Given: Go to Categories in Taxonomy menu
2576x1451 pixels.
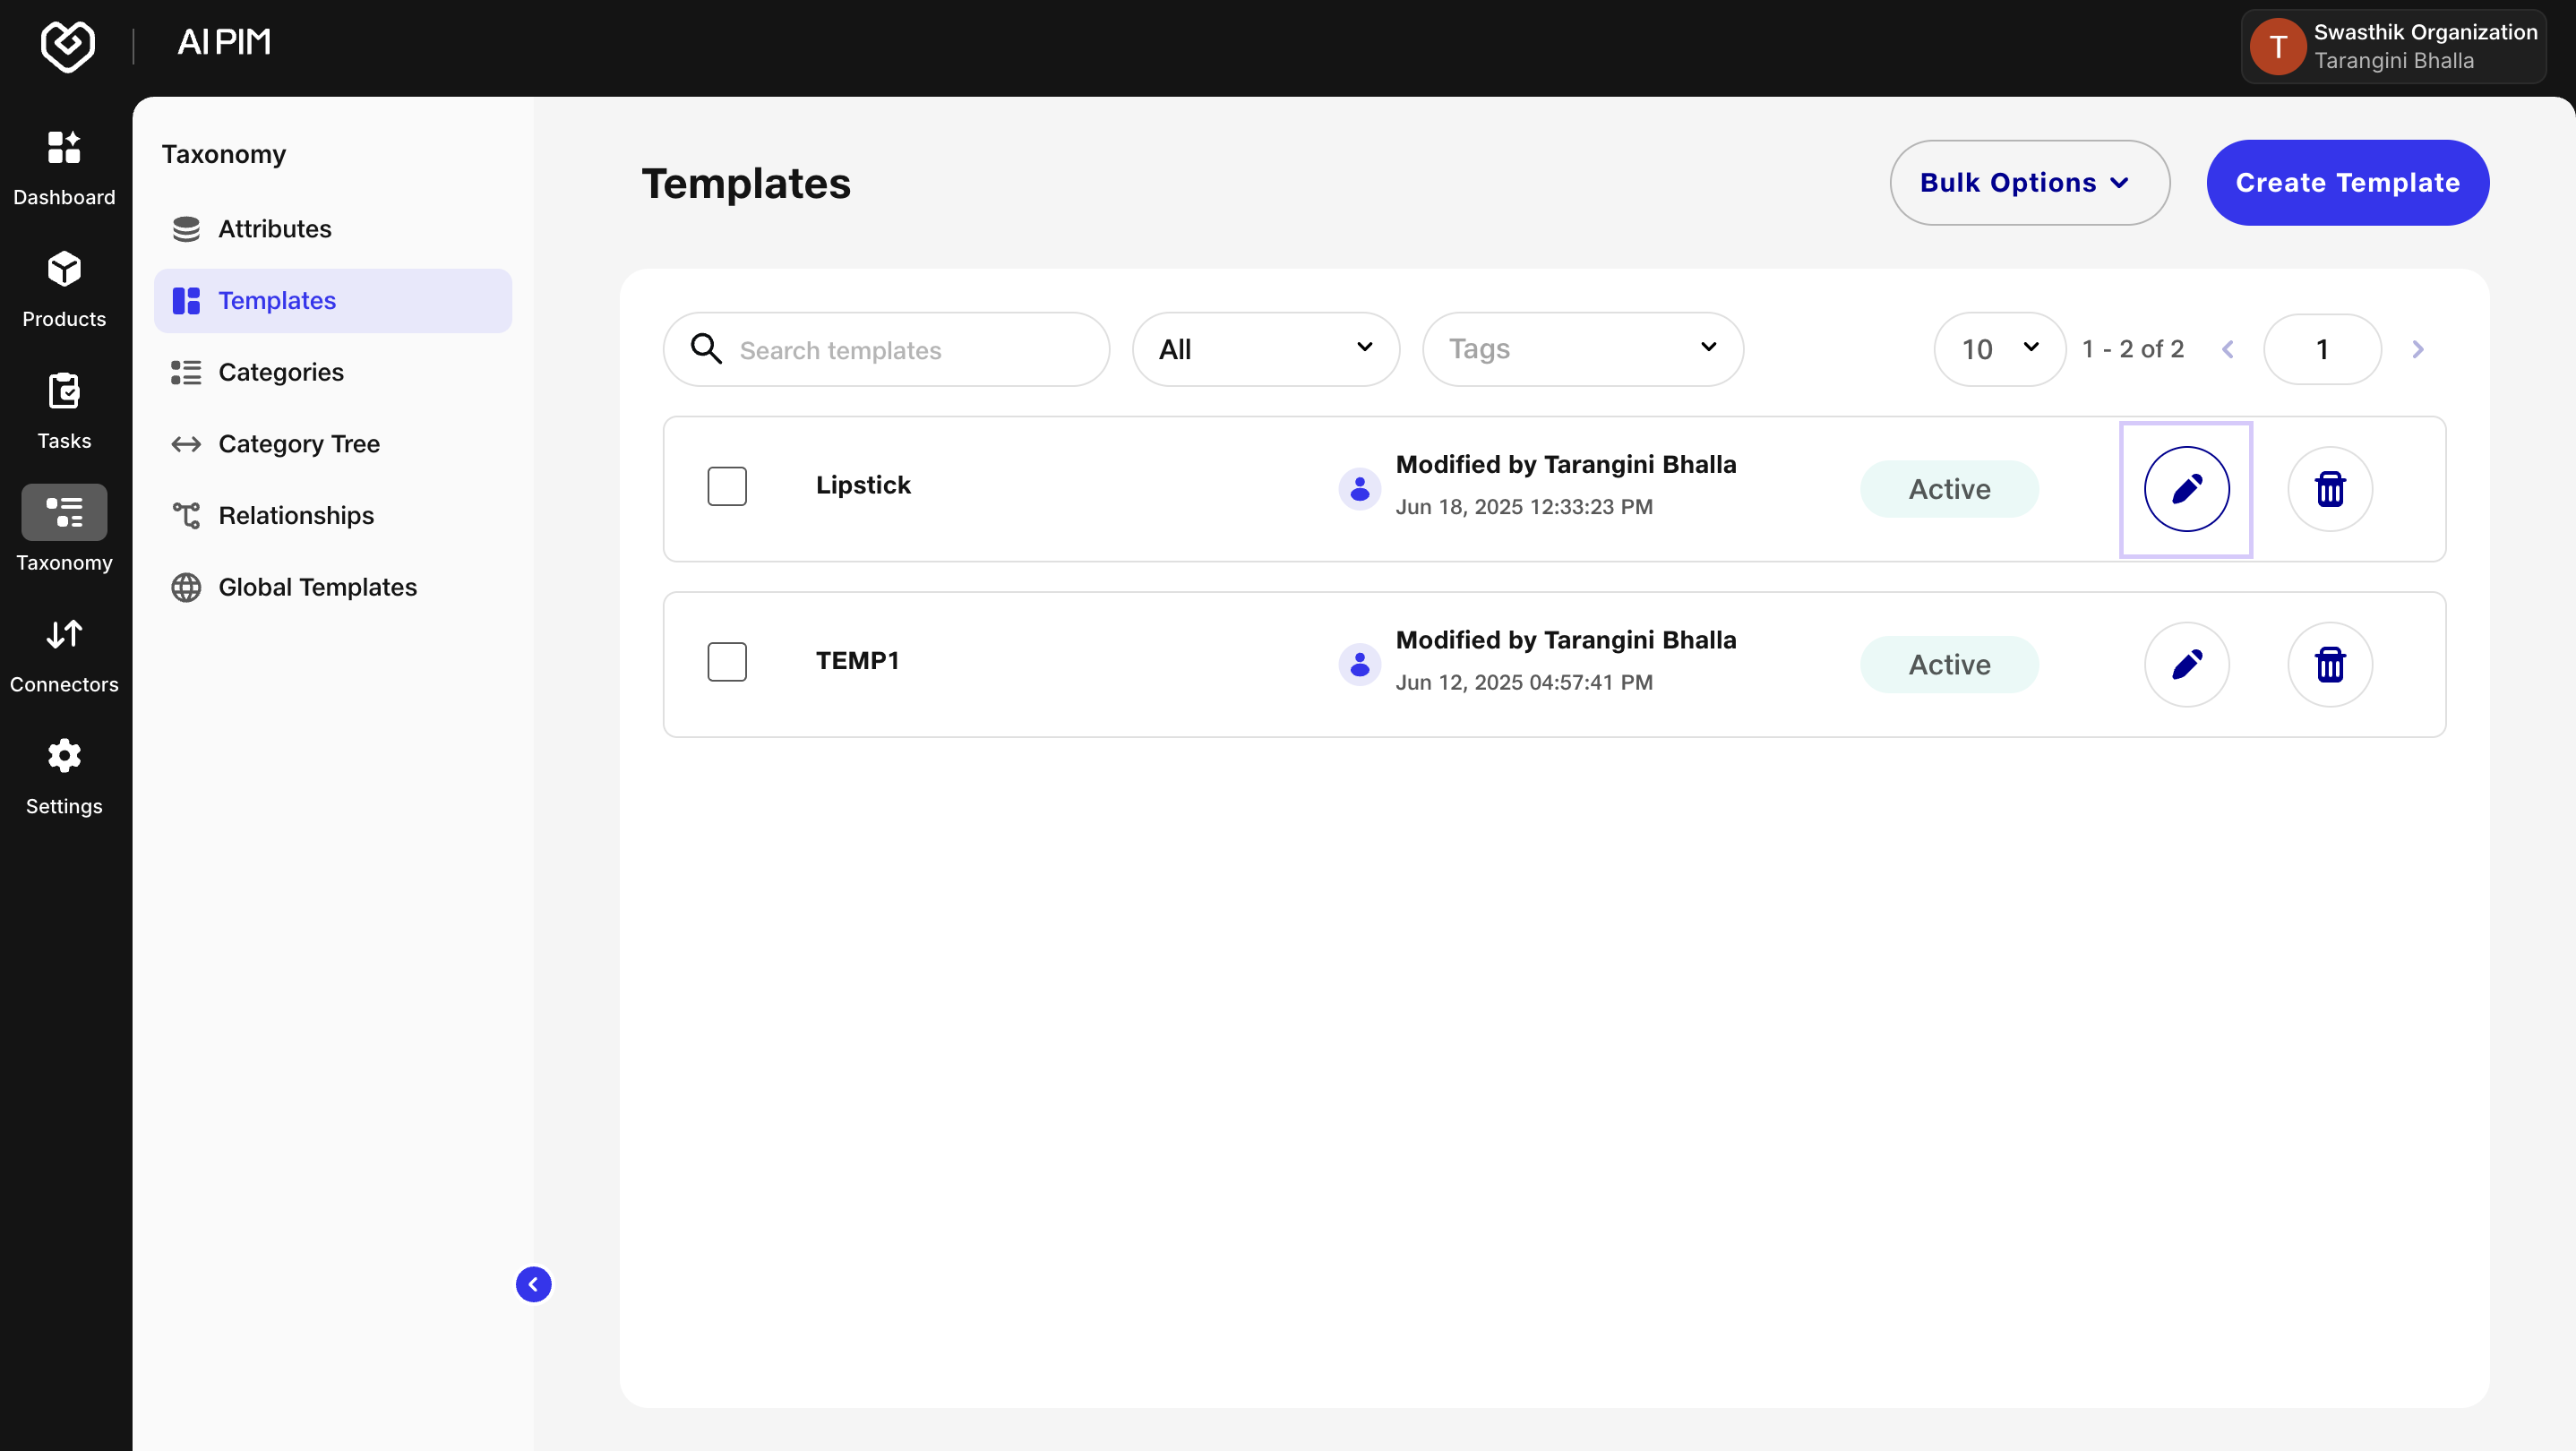Looking at the screenshot, I should (x=333, y=372).
